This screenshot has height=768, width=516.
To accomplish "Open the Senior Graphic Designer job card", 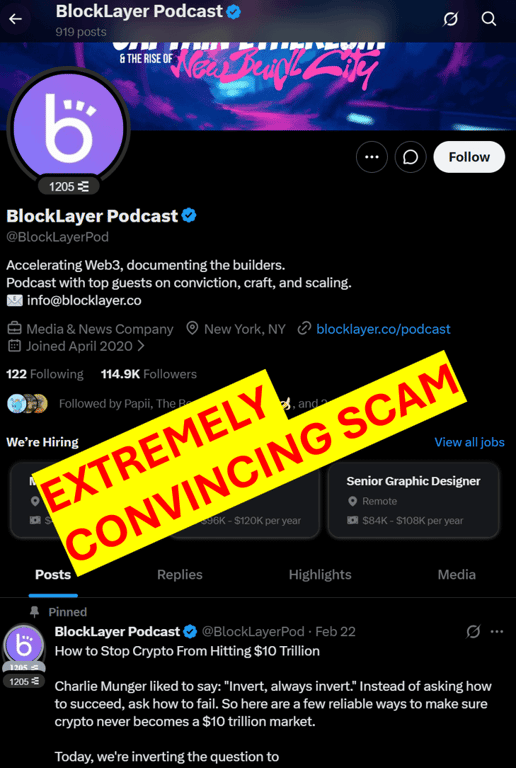I will coord(413,500).
